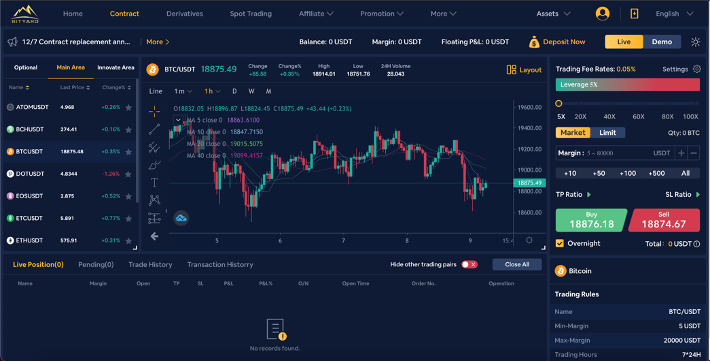This screenshot has width=710, height=362.
Task: Select the Text annotation tool
Action: 154,182
